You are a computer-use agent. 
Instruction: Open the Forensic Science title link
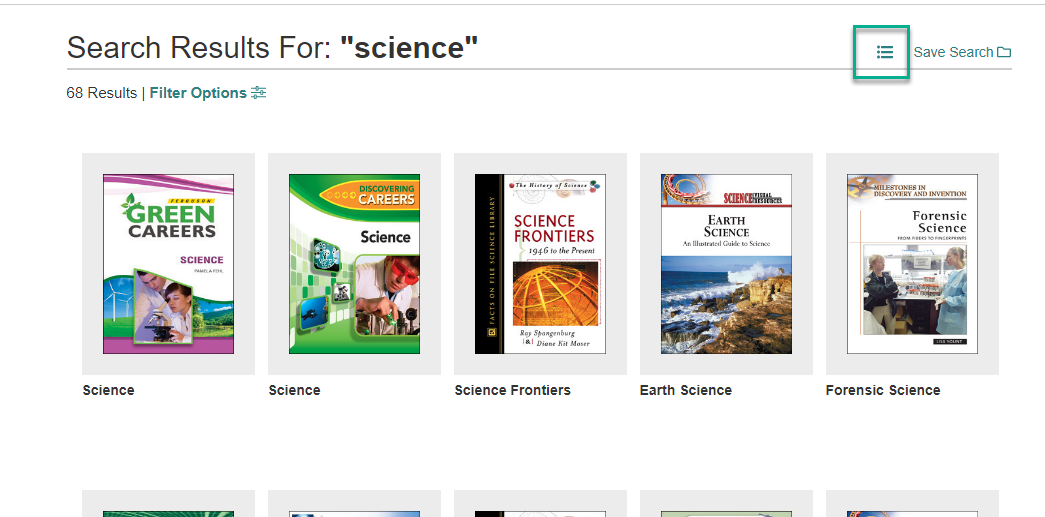(883, 390)
